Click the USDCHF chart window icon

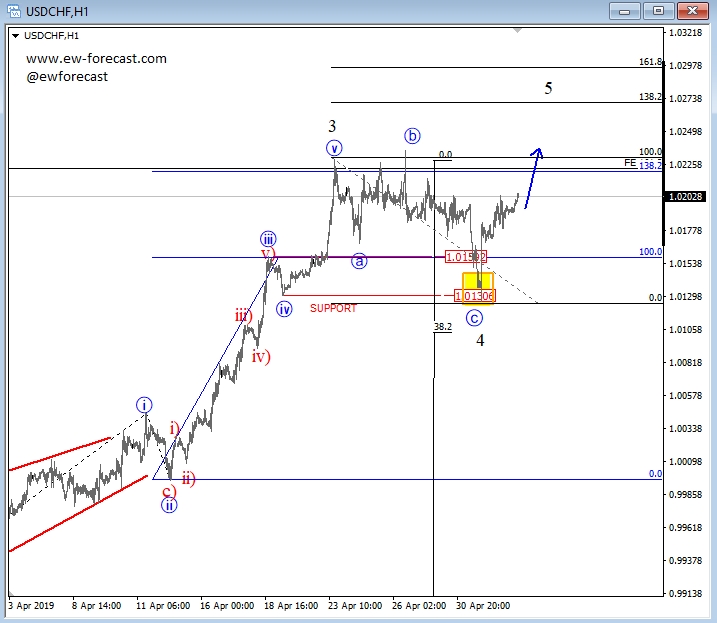coord(14,11)
